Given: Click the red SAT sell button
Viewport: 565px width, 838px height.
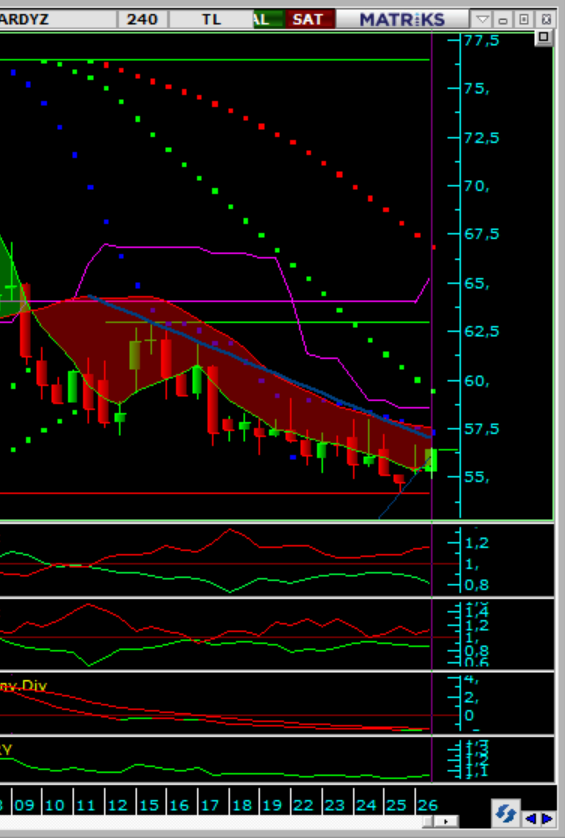Looking at the screenshot, I should pyautogui.click(x=308, y=20).
